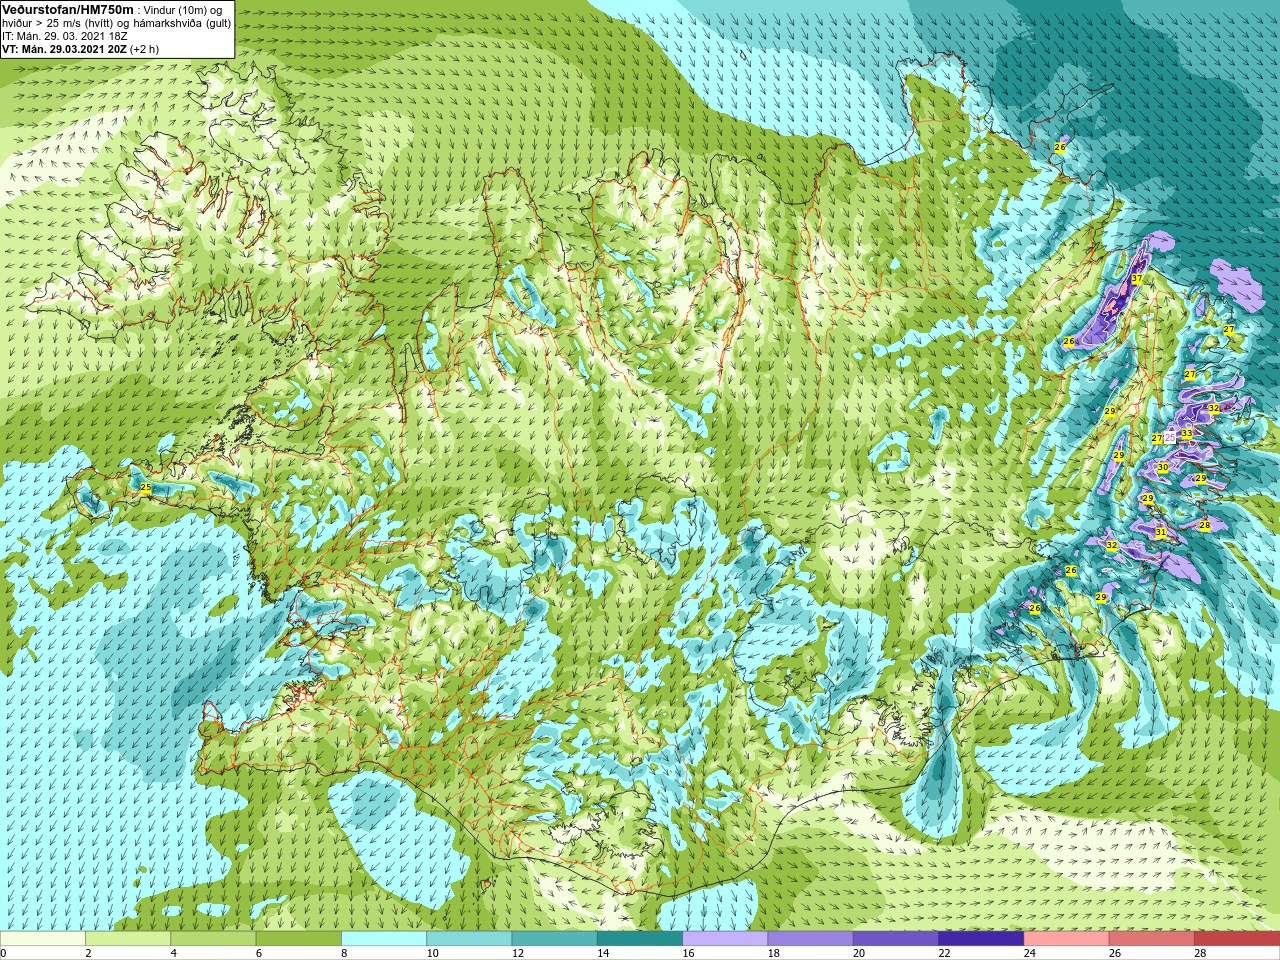Click legend scale number 10
Screen dimensions: 1280x960
(432, 953)
